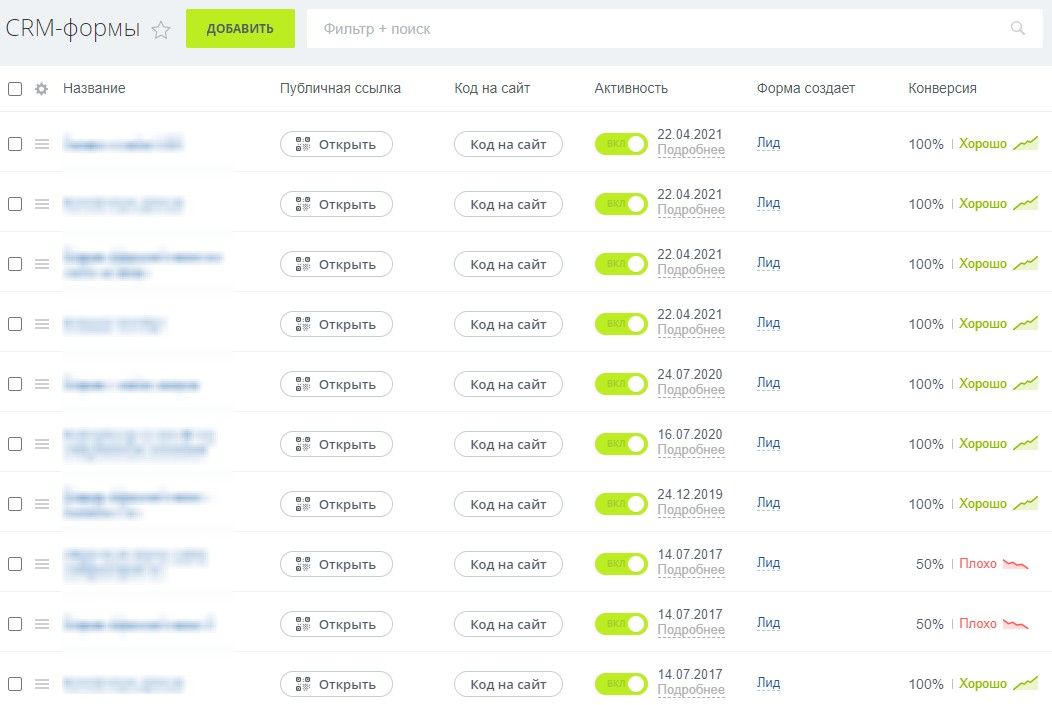Screen dimensions: 1052x705
Task: Check the checkbox of the 24.12.2019 form row
Action: [x=15, y=504]
